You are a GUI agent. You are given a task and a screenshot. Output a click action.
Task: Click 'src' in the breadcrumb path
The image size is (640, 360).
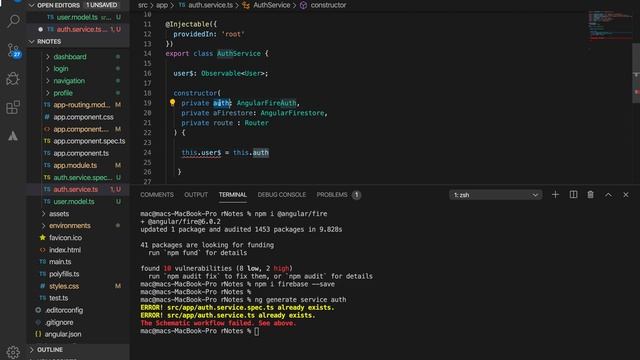pyautogui.click(x=142, y=5)
